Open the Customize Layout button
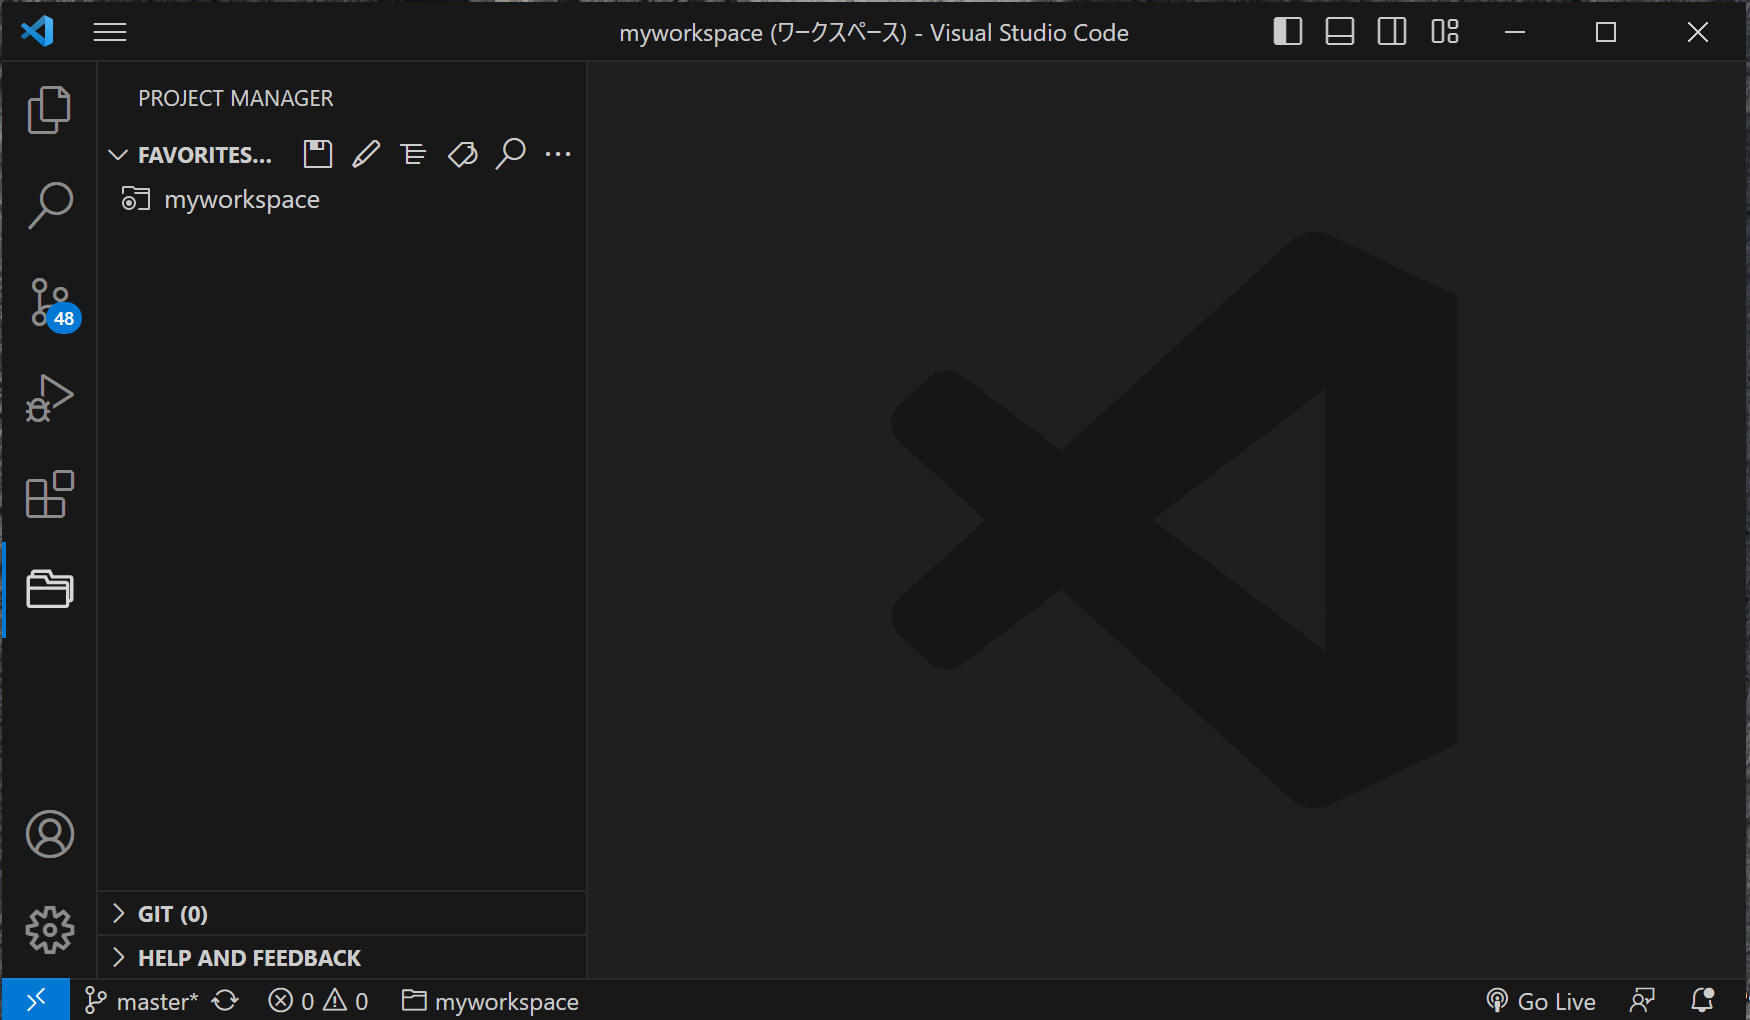The image size is (1750, 1020). coord(1445,32)
